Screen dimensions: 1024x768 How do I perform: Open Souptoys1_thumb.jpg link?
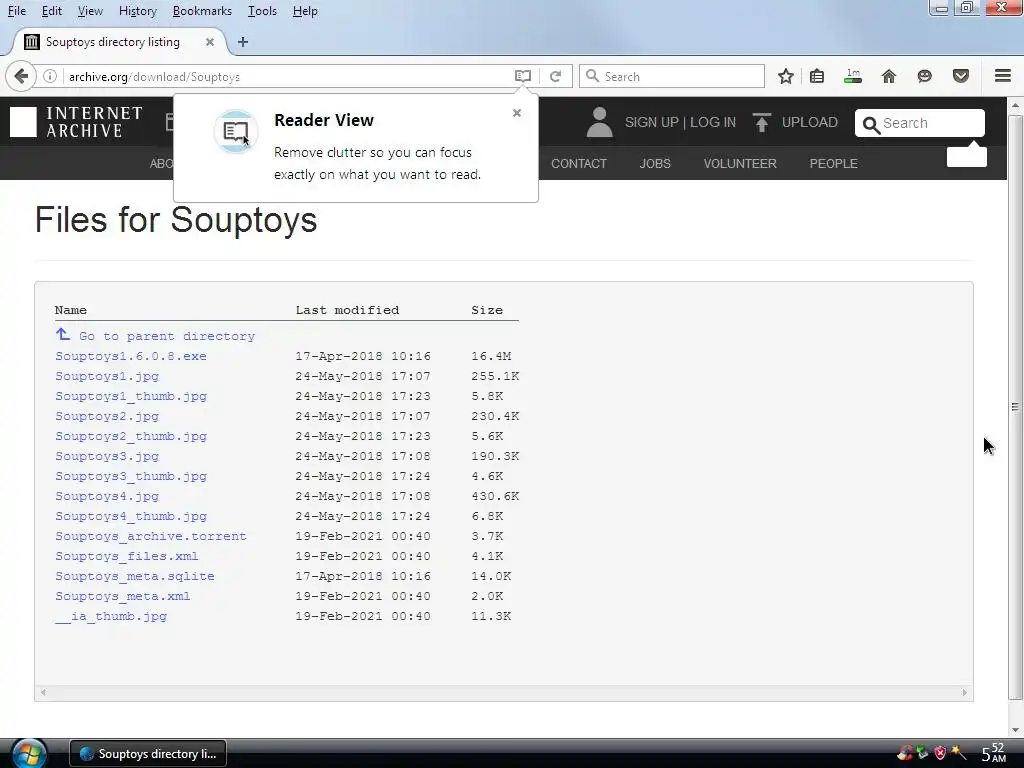coord(131,396)
